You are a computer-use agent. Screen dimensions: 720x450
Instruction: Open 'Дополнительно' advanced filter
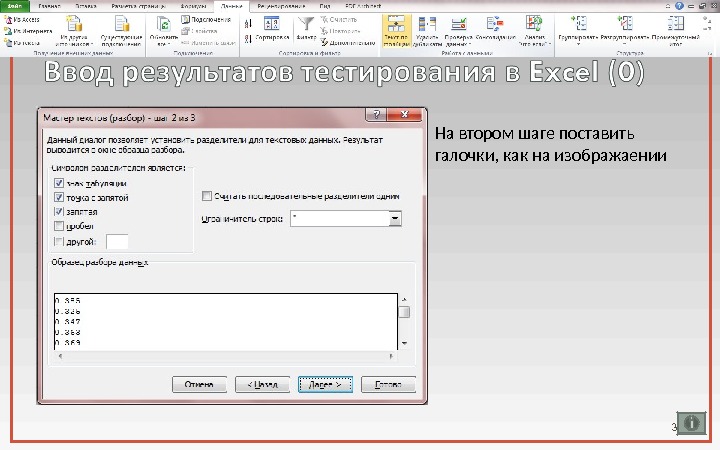coord(348,43)
